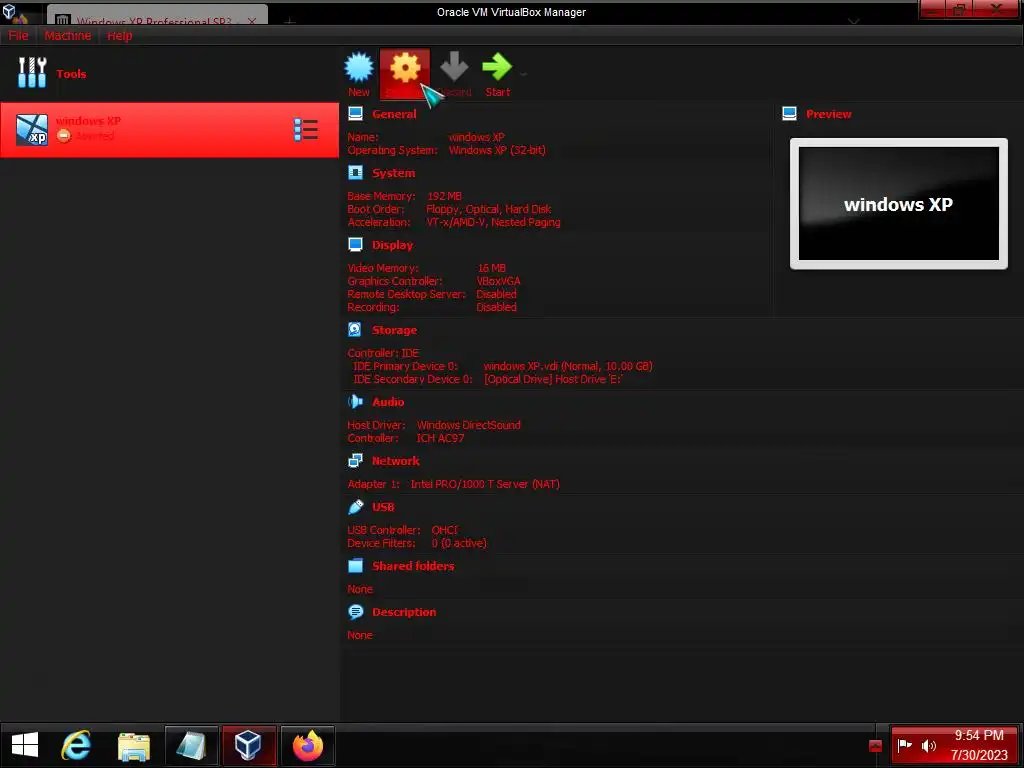Click the Shared folders section folder icon
This screenshot has height=768, width=1024.
[x=355, y=566]
